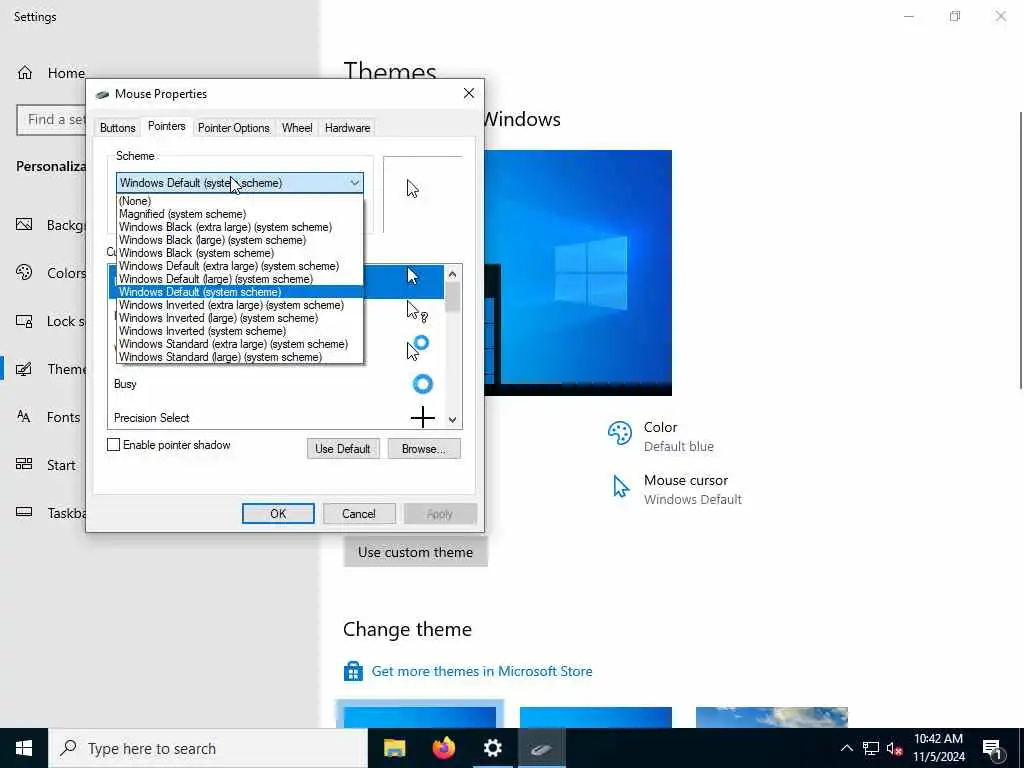Viewport: 1024px width, 768px height.
Task: Switch to the Wheel tab
Action: click(x=297, y=128)
